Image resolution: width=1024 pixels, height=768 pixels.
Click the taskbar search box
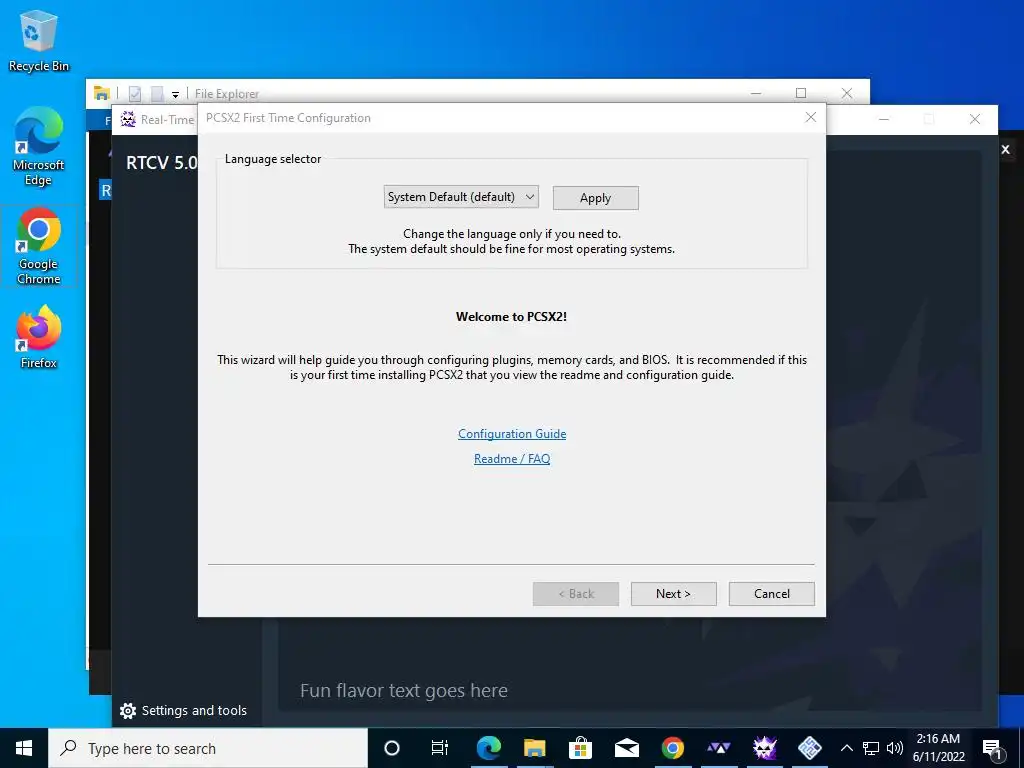(208, 748)
